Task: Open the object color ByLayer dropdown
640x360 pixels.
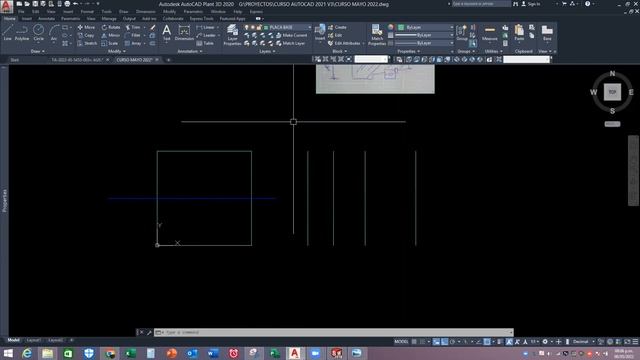Action: pos(425,27)
